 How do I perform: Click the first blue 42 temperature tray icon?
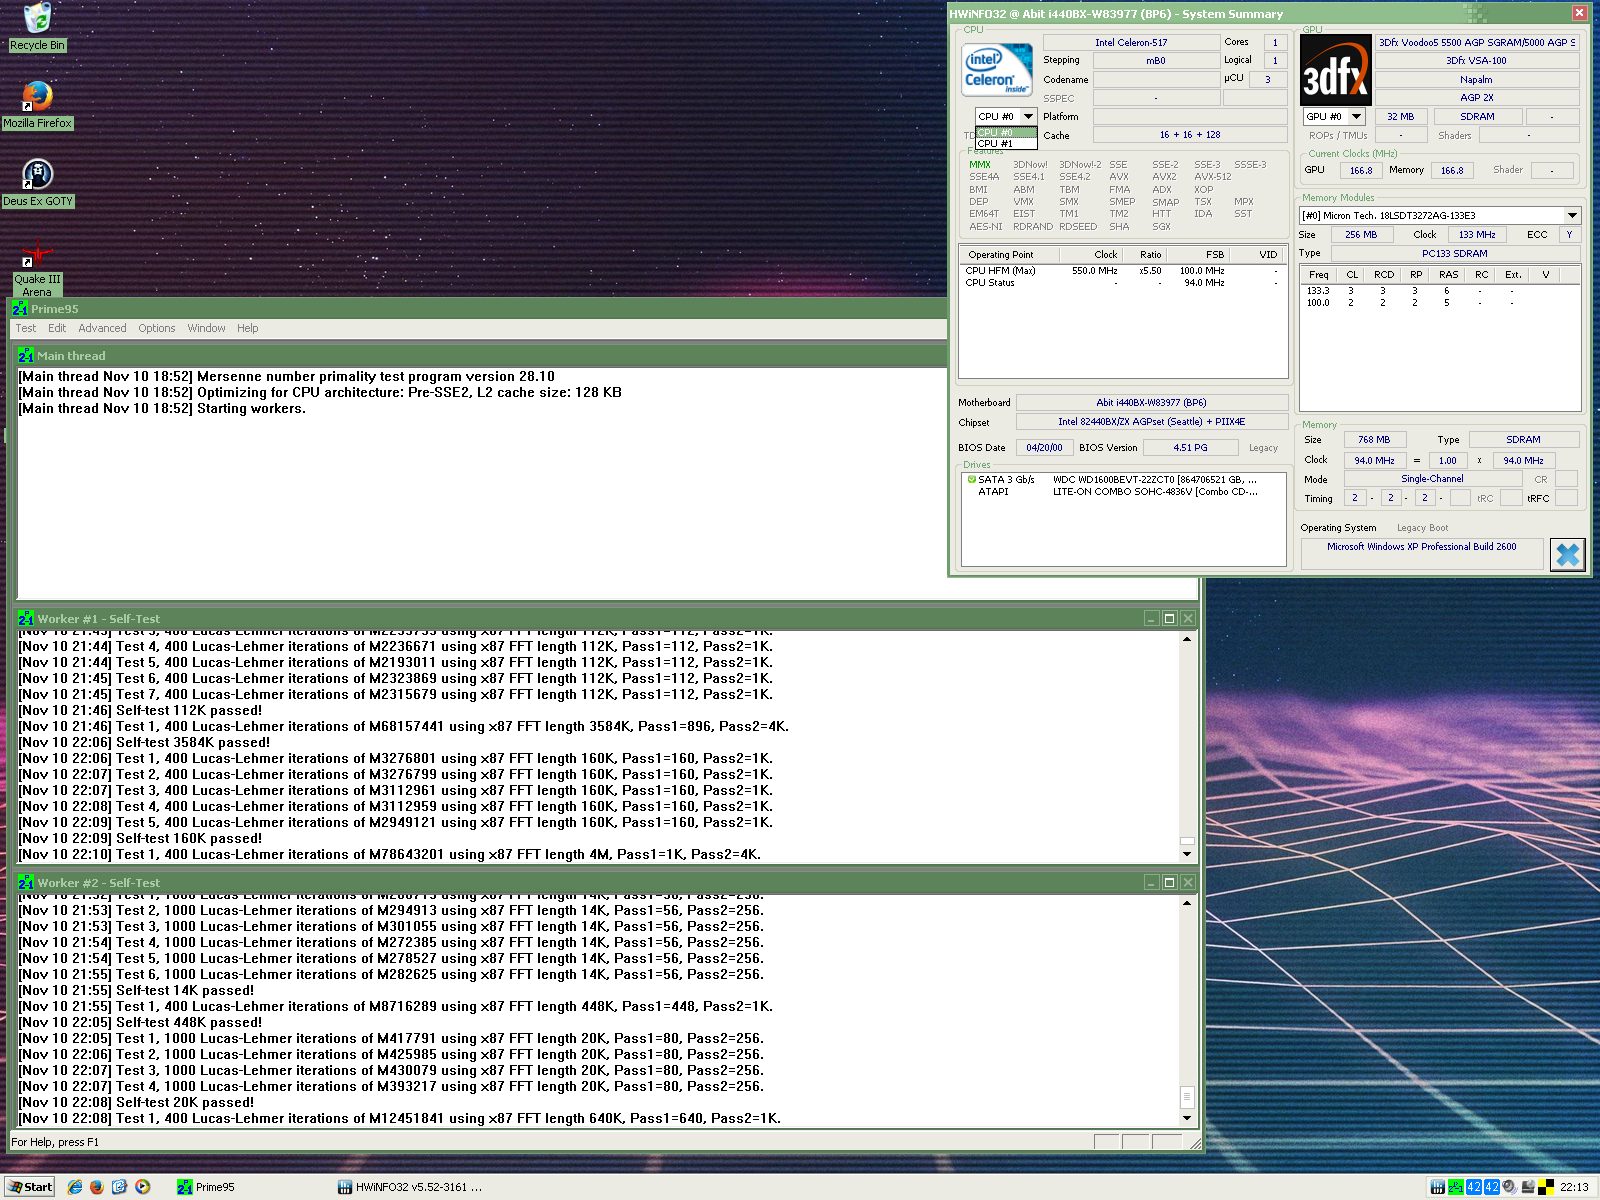[x=1474, y=1187]
